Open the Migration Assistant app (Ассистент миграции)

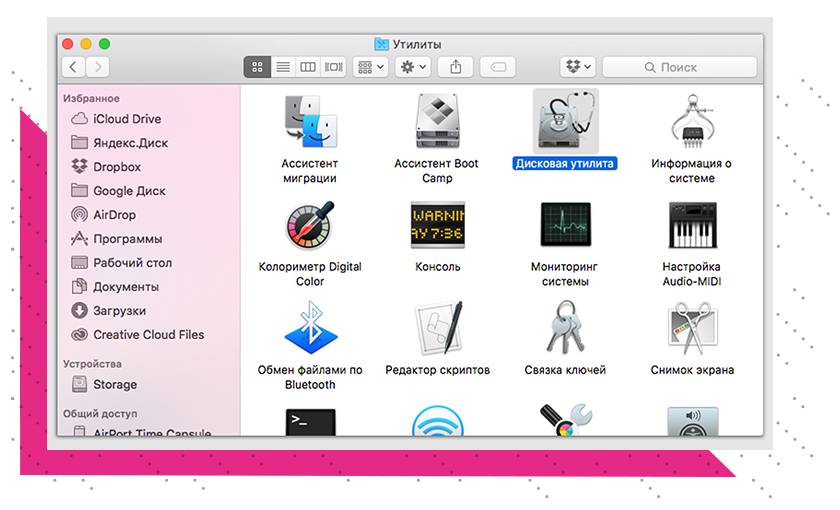tap(310, 122)
